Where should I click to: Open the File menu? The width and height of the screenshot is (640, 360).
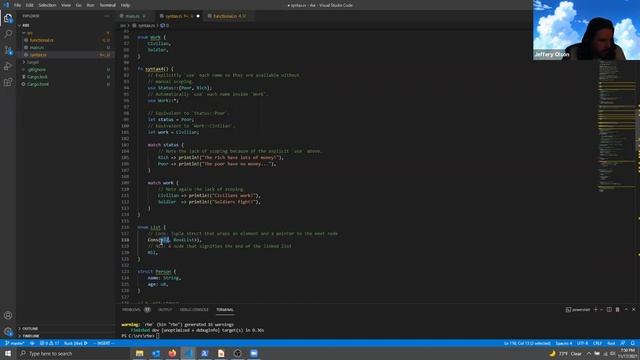tap(17, 5)
